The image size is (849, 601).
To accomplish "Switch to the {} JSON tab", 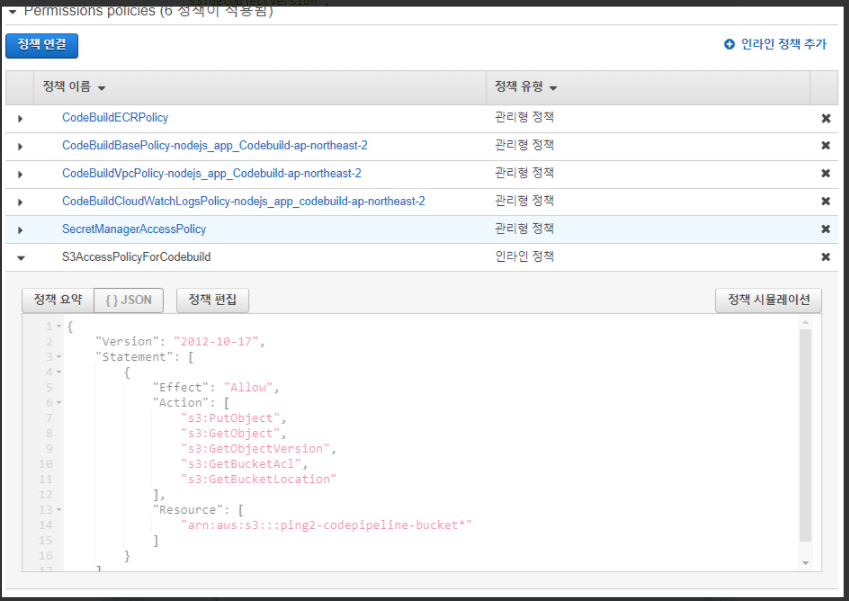I will (x=129, y=300).
